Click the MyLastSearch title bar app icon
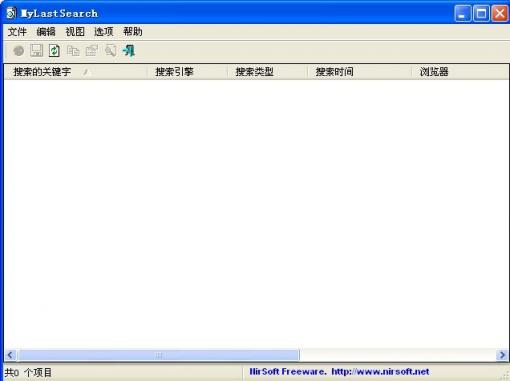510x381 pixels. [x=11, y=13]
